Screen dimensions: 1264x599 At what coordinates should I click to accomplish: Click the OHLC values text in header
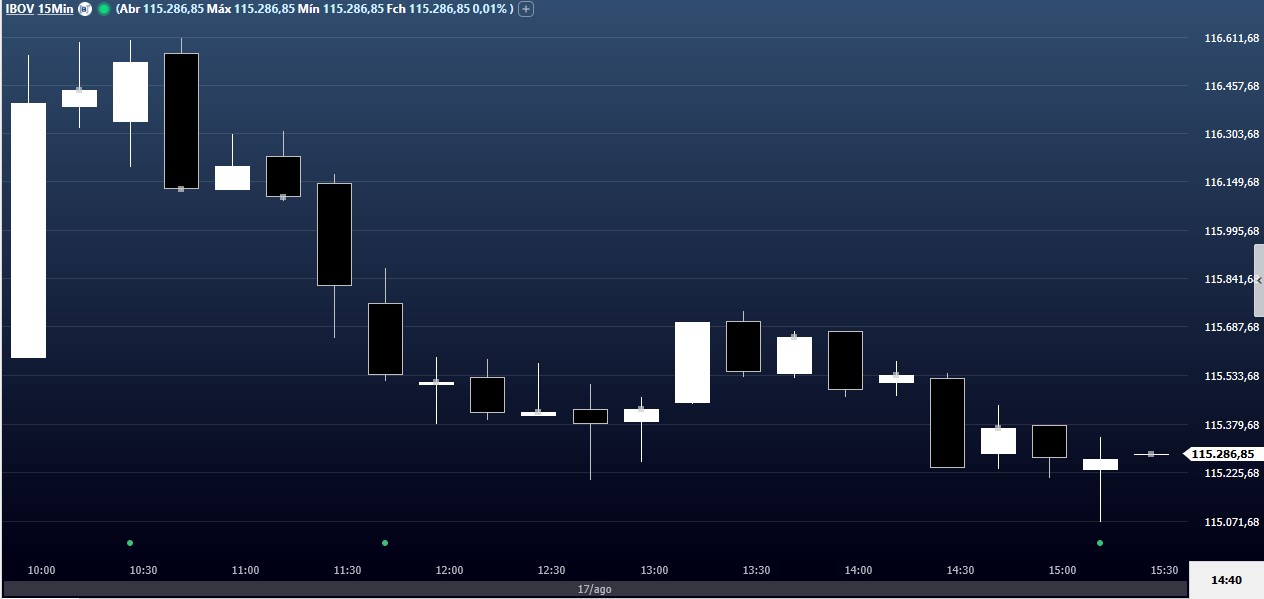pos(315,9)
